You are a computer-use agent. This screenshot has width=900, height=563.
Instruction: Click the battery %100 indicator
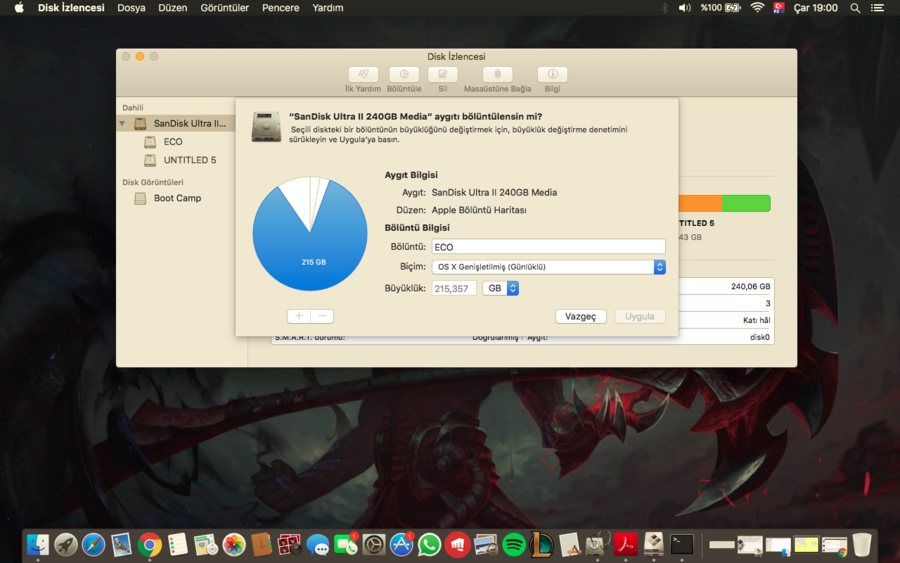720,8
